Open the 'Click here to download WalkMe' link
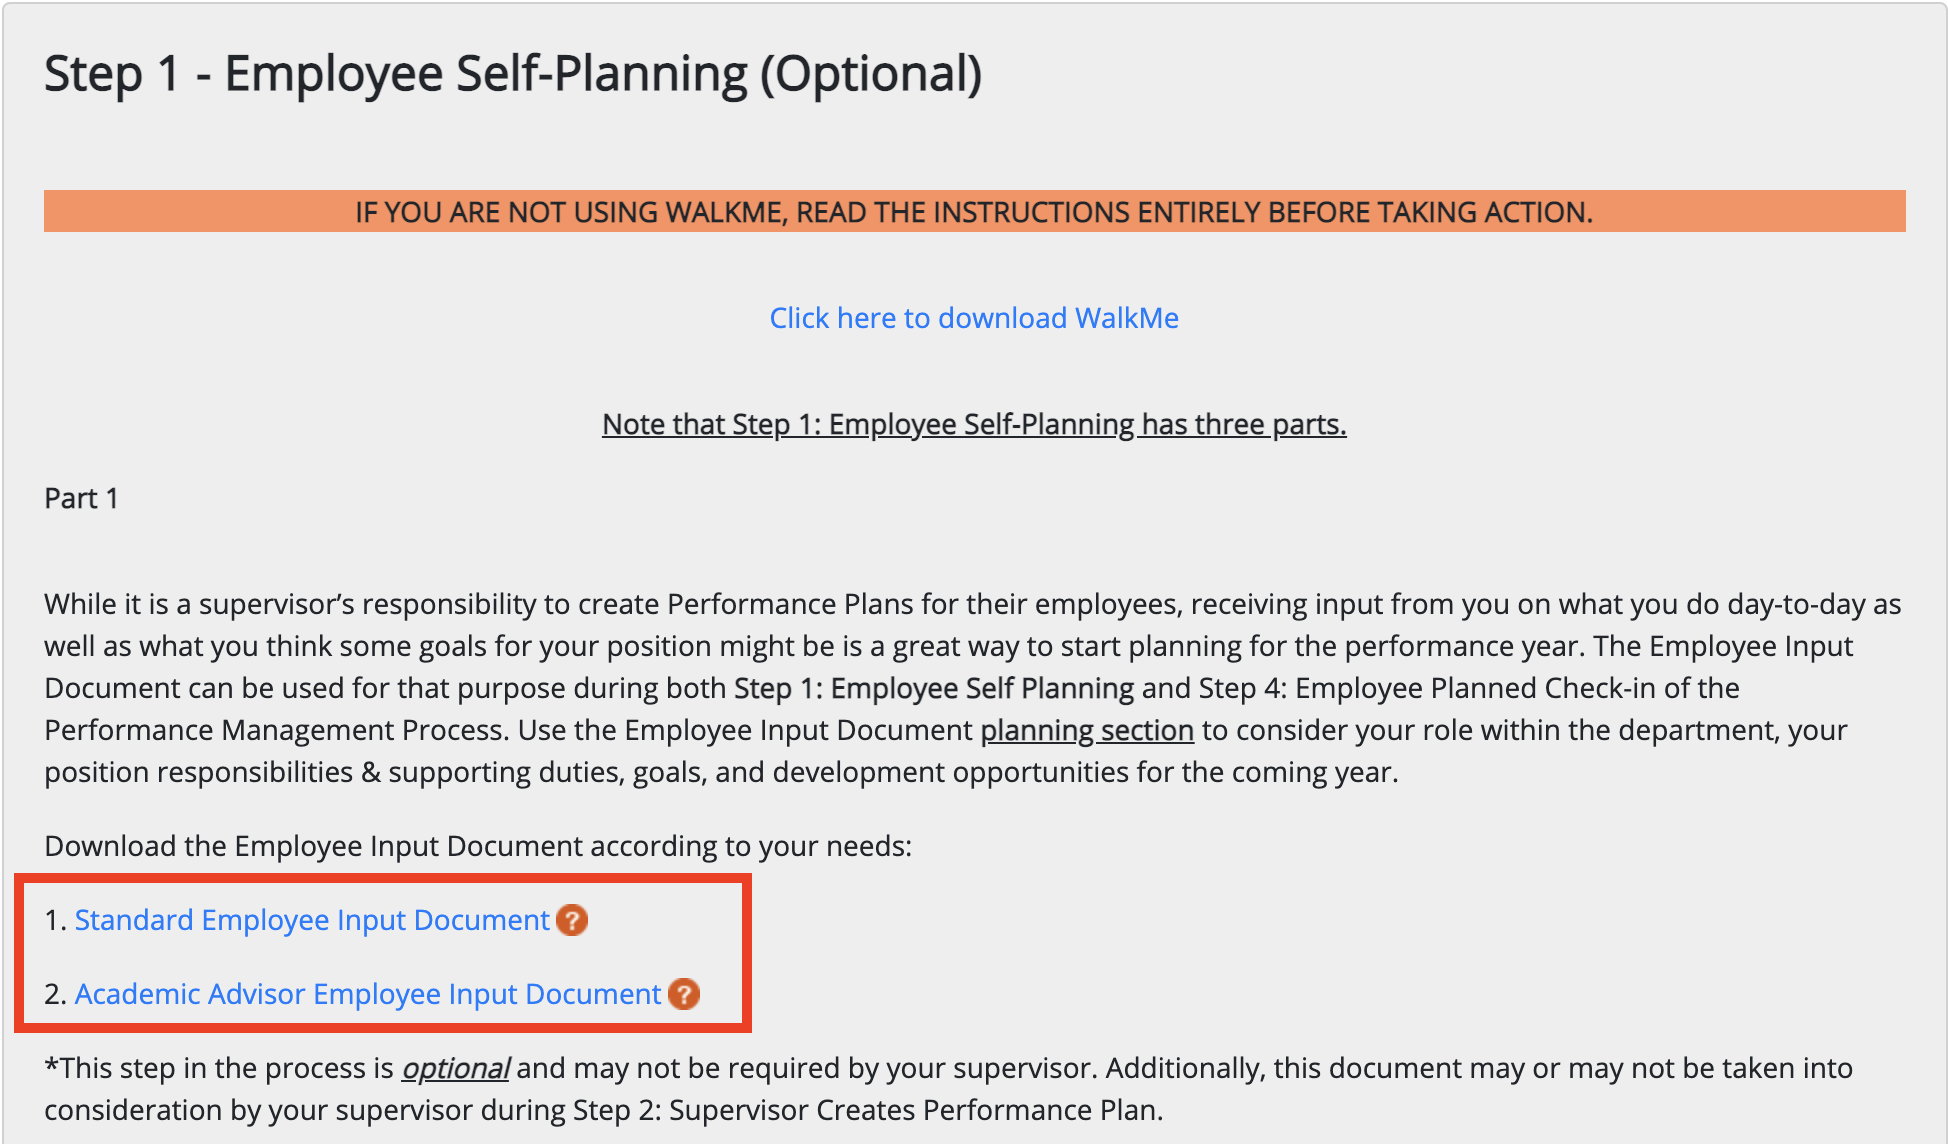Screen dimensions: 1948x1144 [974, 318]
